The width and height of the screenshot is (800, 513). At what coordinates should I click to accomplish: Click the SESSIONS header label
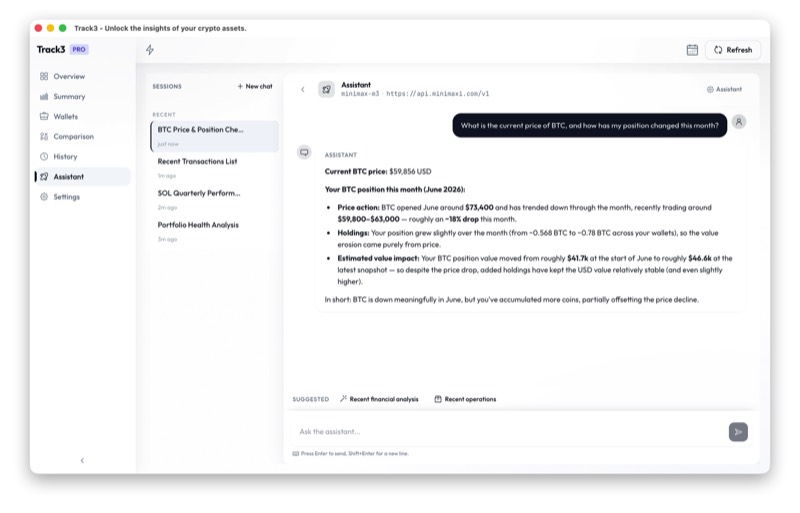click(167, 87)
